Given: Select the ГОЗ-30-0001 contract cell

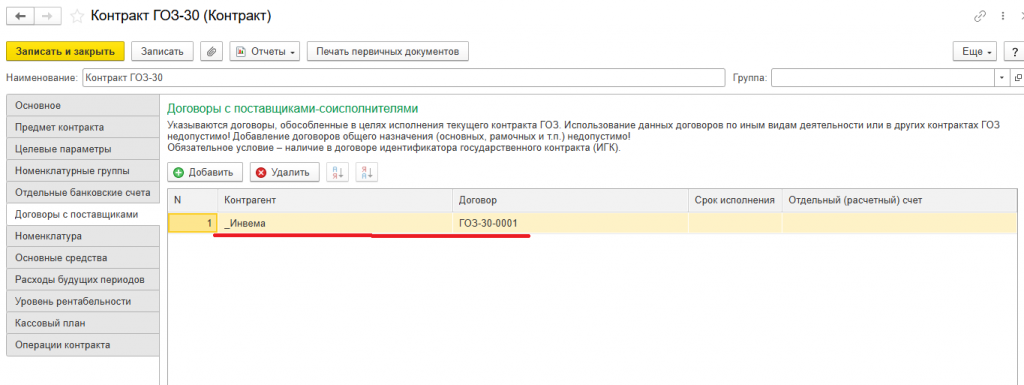Looking at the screenshot, I should point(571,223).
